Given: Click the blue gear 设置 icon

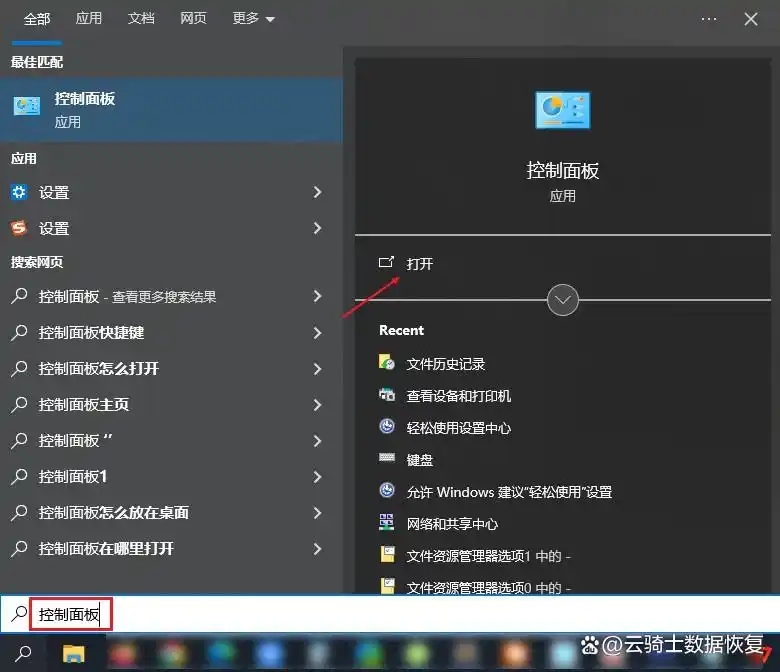Looking at the screenshot, I should tap(19, 192).
